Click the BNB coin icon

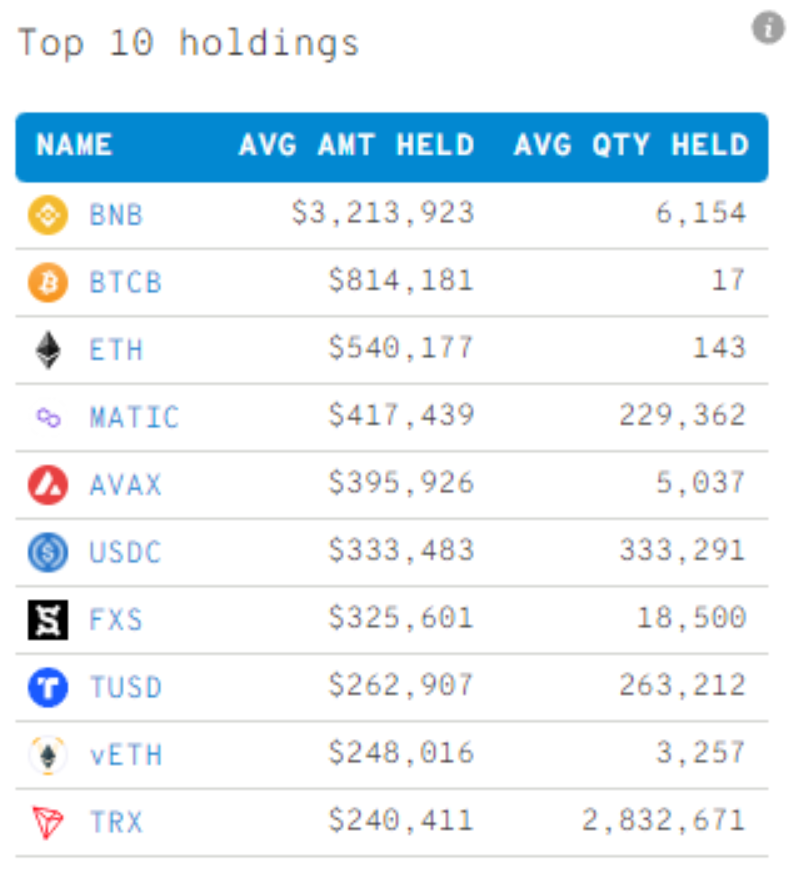tap(48, 215)
